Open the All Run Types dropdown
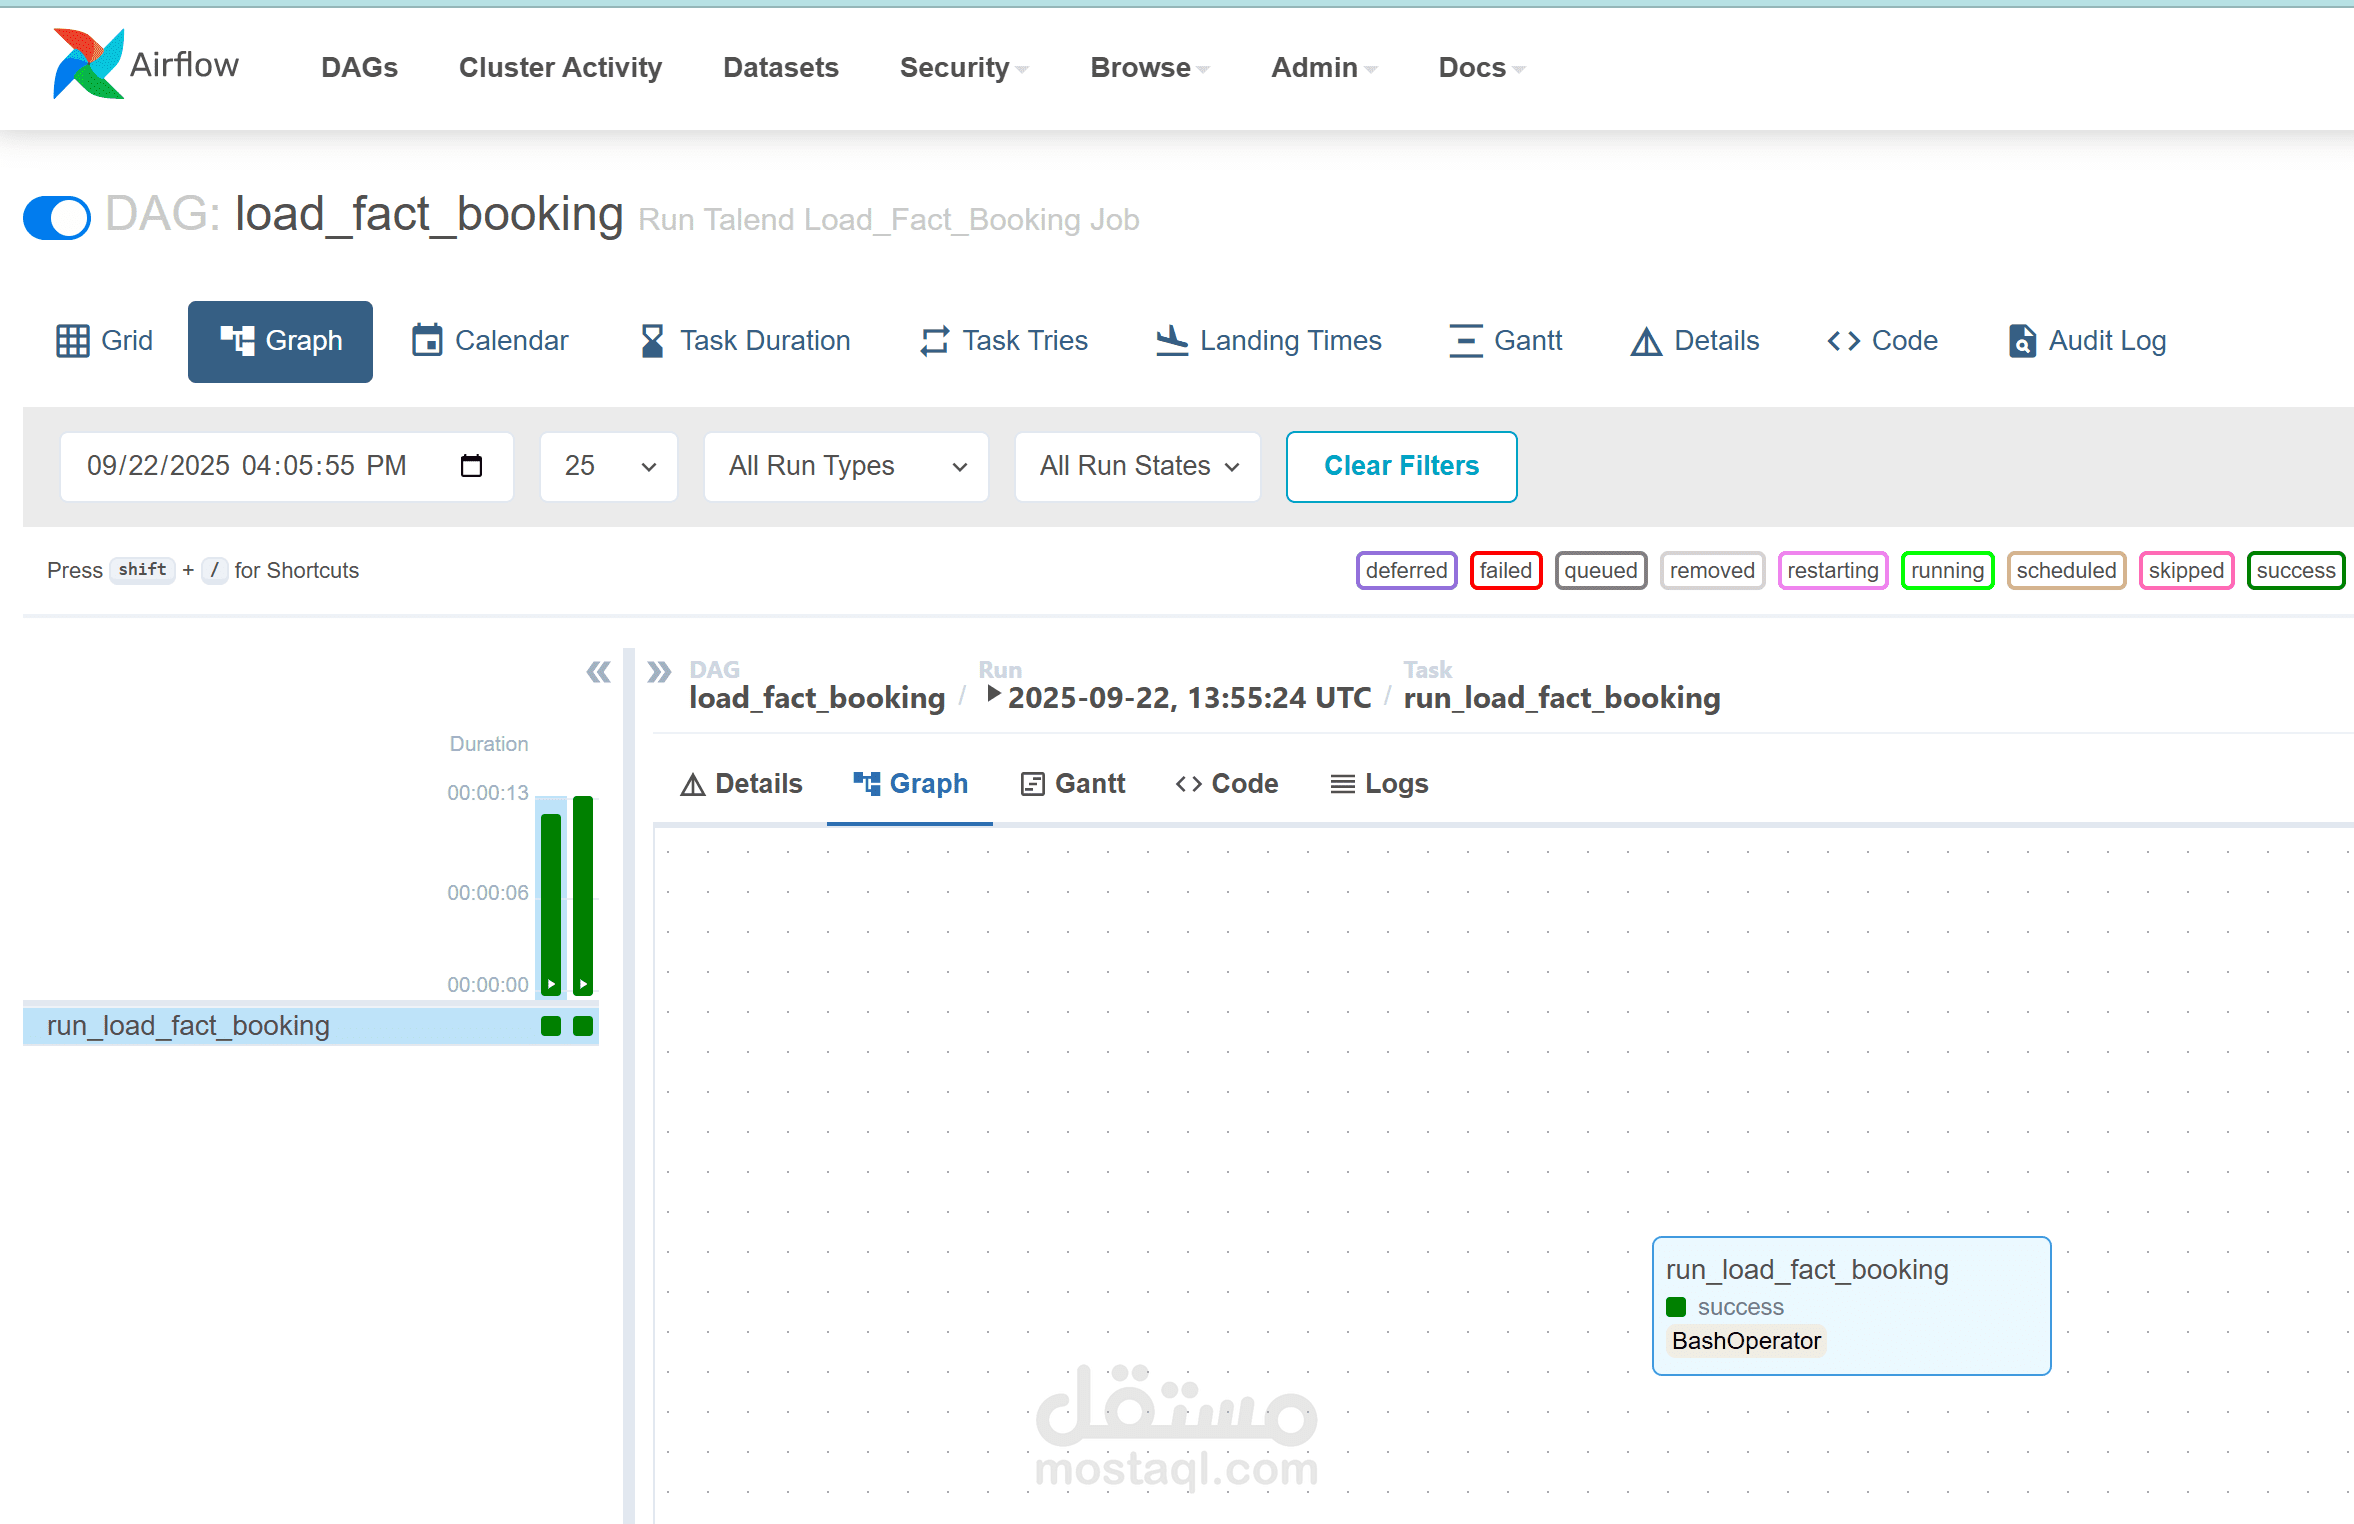 tap(846, 466)
